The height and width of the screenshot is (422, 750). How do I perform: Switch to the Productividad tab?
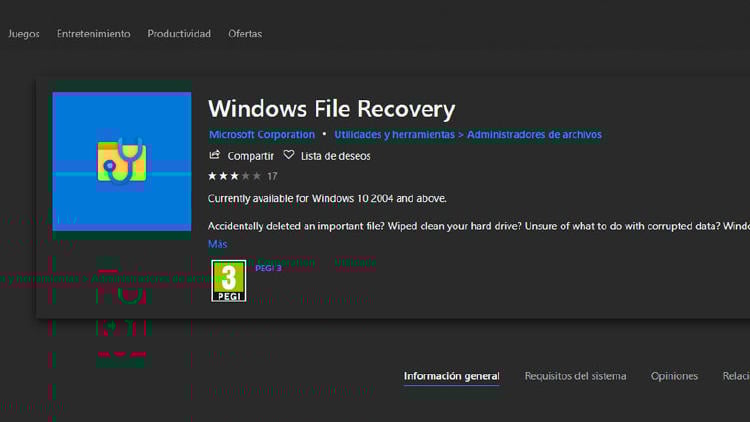179,34
